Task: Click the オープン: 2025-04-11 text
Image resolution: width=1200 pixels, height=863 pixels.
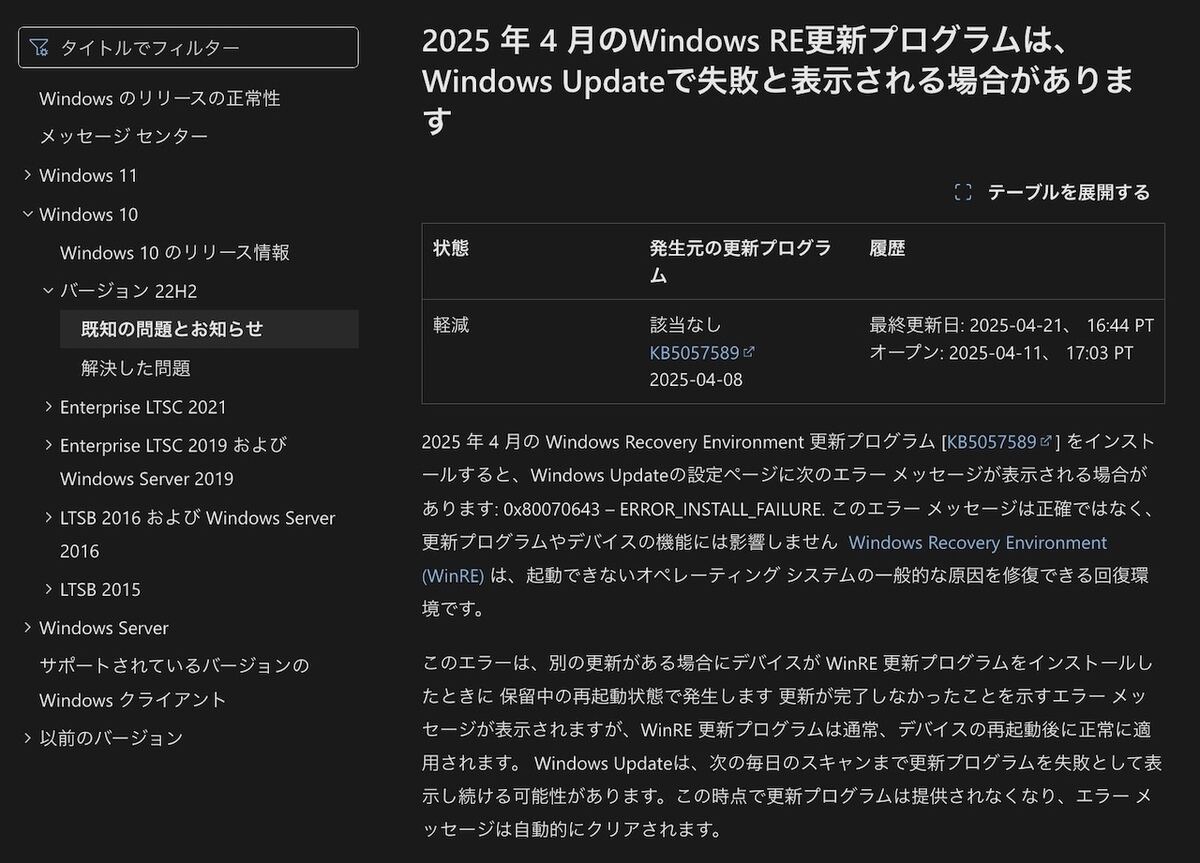Action: click(1002, 352)
